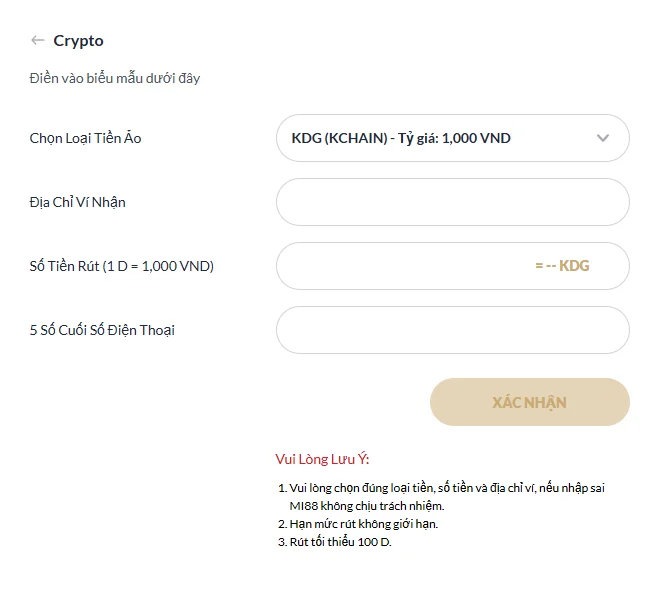Viewport: 661px width, 593px height.
Task: Click the MI88 không chịu trách nhiệm line
Action: 366,506
